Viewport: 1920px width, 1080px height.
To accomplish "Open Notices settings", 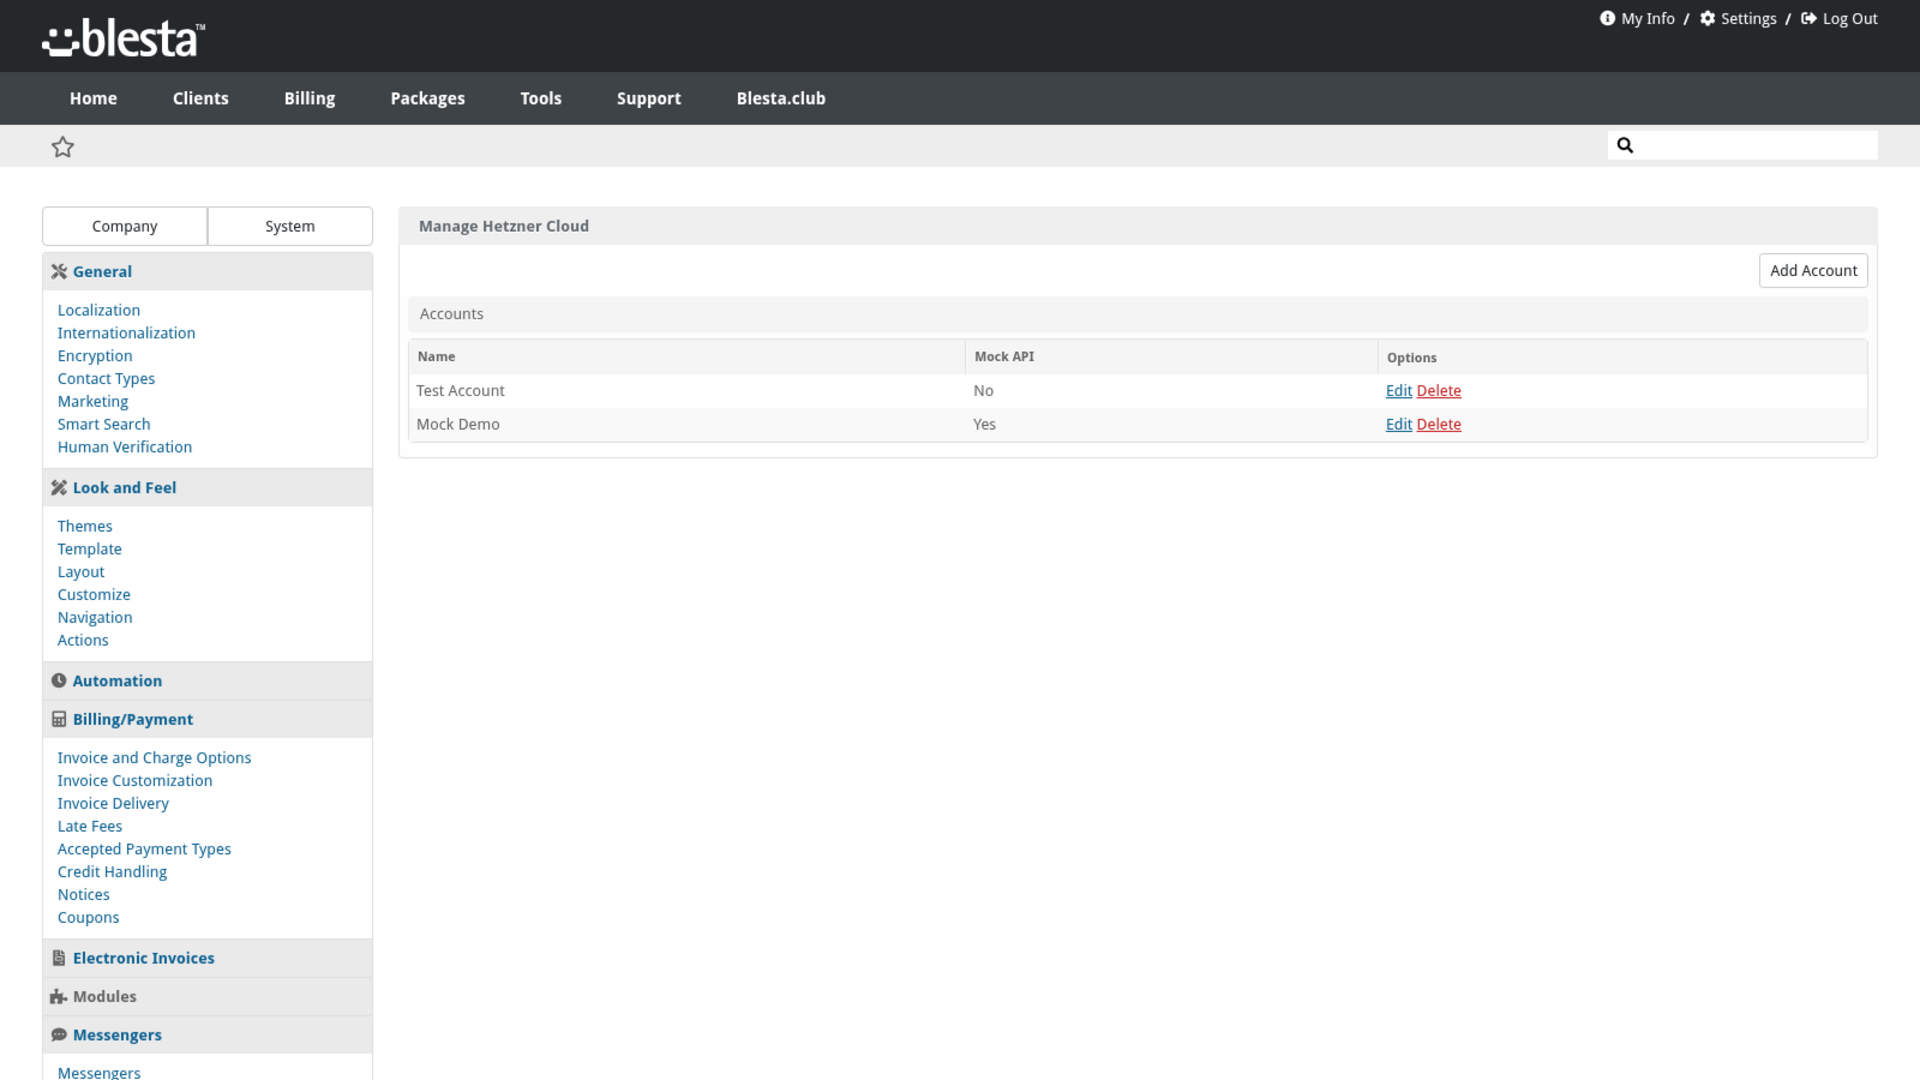I will 83,895.
